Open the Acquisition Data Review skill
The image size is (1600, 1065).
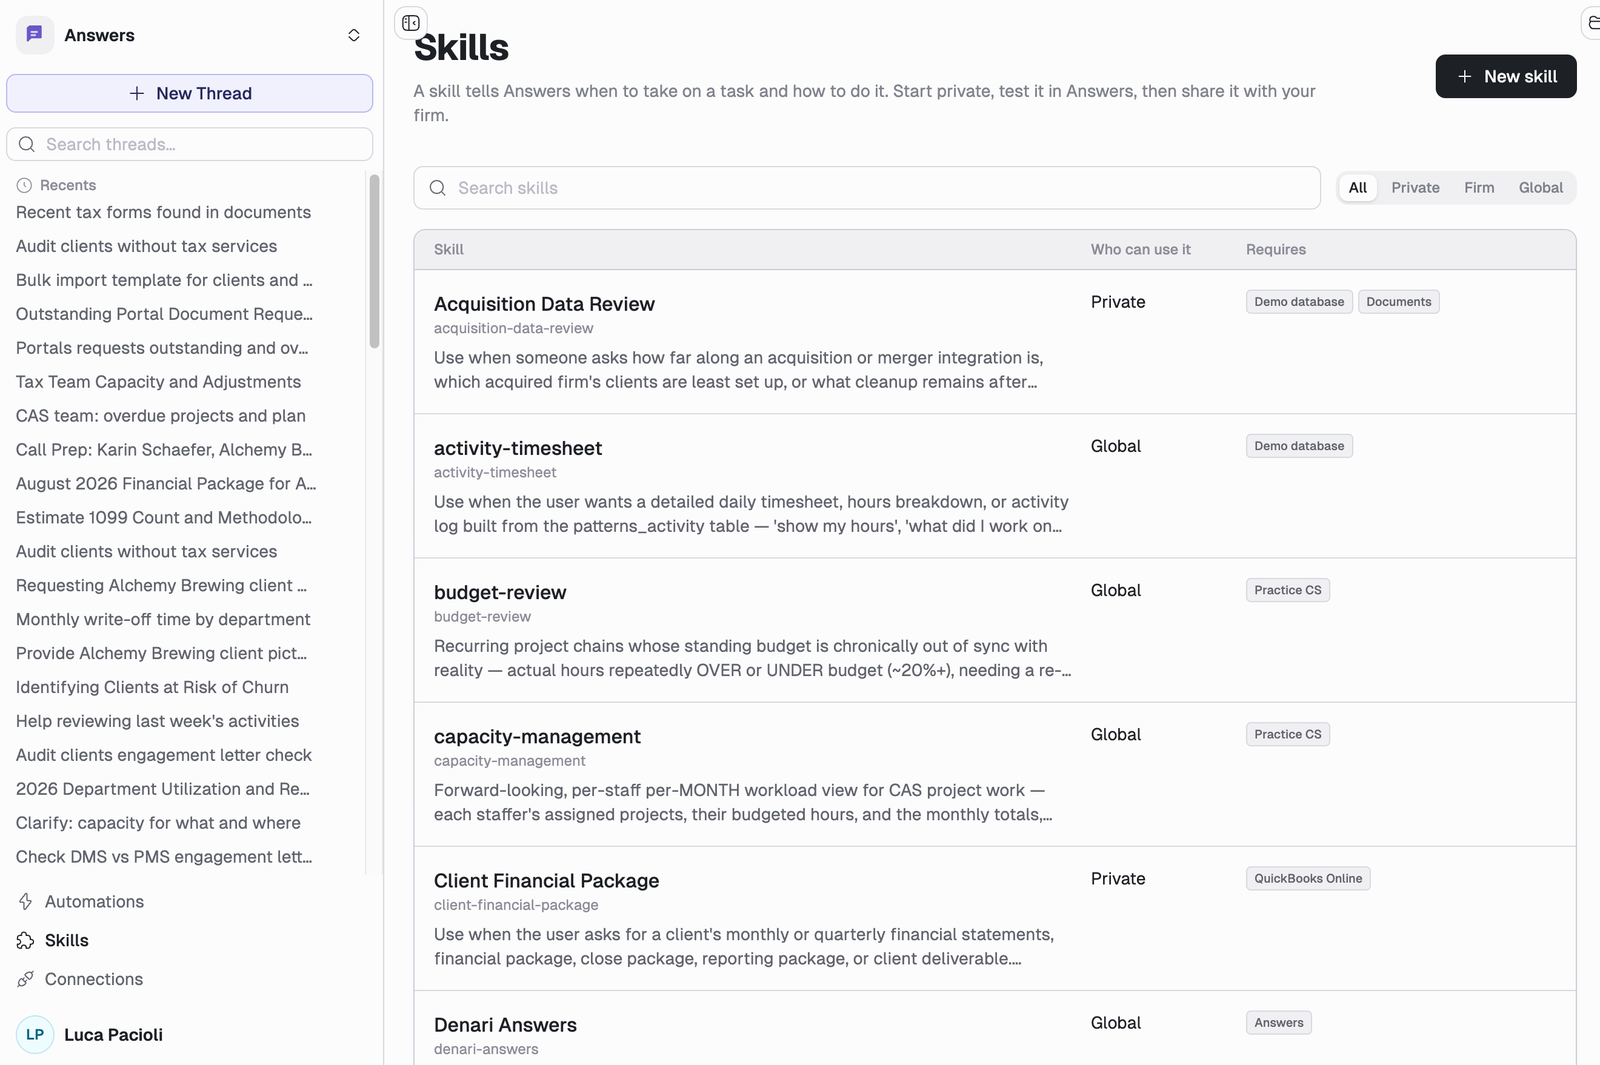544,304
